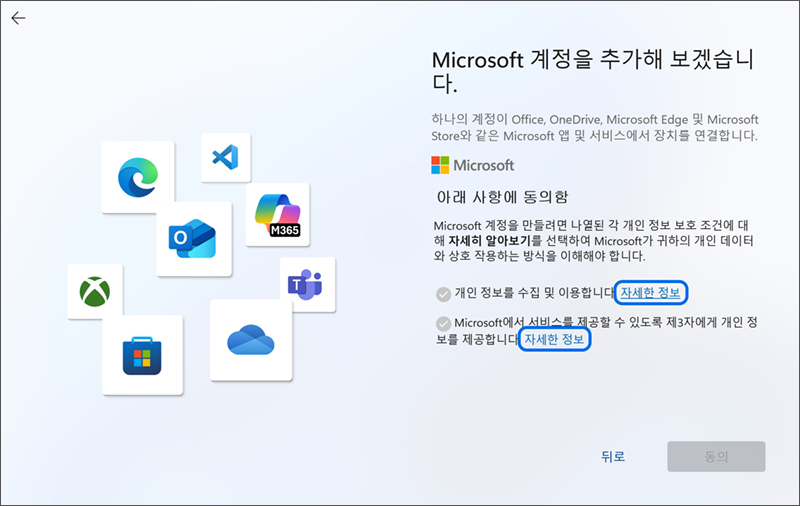
Task: Click the heading Microsoft 계정을 추가해 보겠습니다
Action: click(x=593, y=71)
